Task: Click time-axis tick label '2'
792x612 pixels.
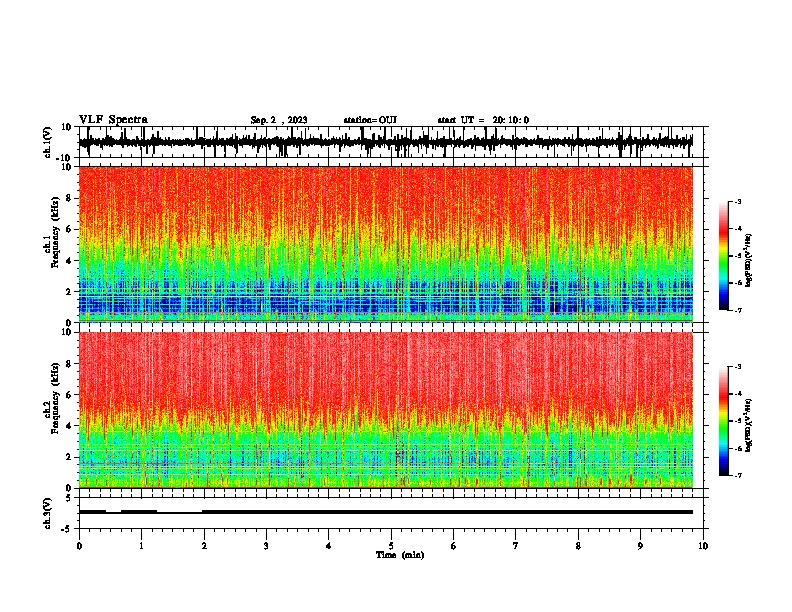Action: pos(204,546)
